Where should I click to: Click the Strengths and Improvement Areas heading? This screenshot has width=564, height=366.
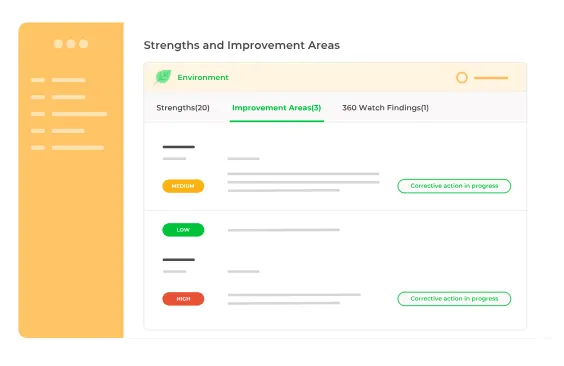pyautogui.click(x=242, y=45)
